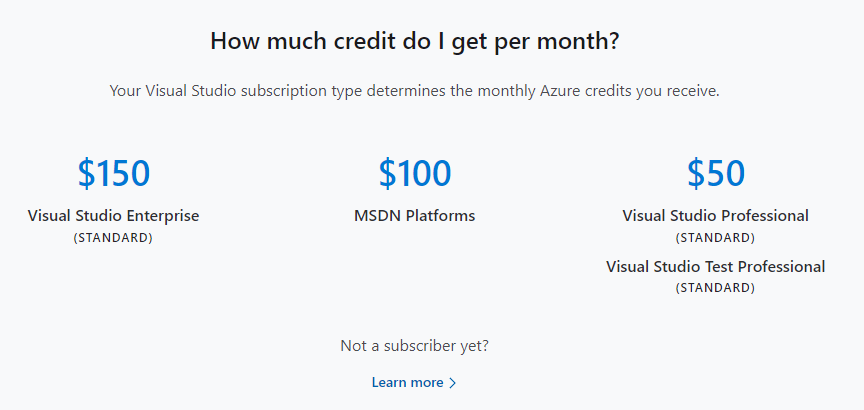
Task: Click STANDARD under Visual Studio Professional
Action: (x=715, y=238)
